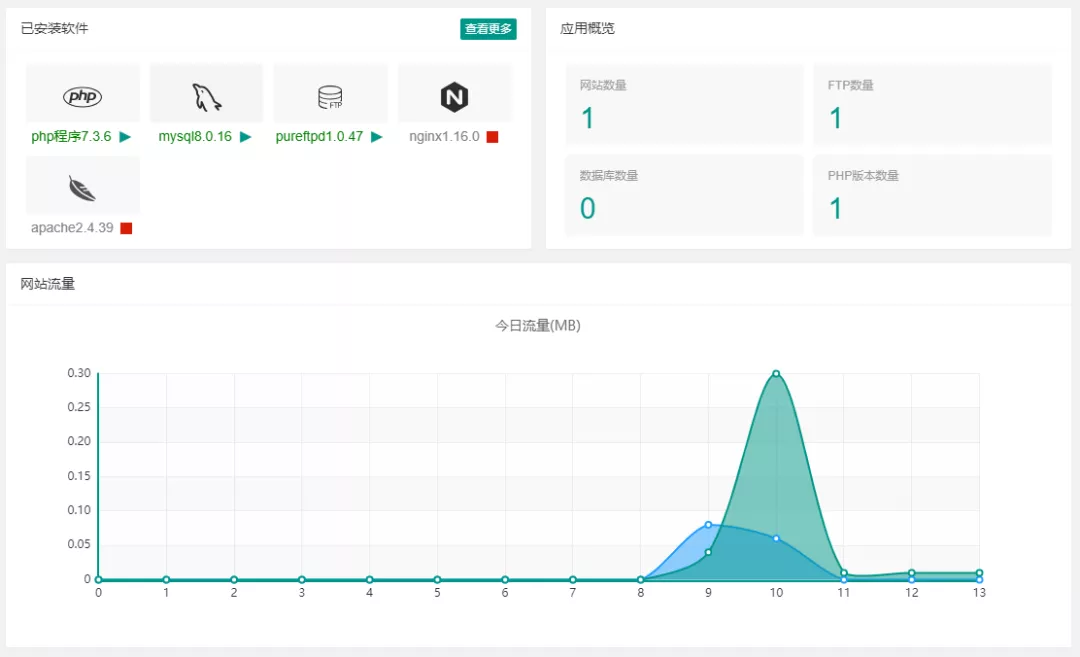This screenshot has width=1080, height=657.
Task: Stop nginx1.16.0 using the red square
Action: [x=492, y=137]
